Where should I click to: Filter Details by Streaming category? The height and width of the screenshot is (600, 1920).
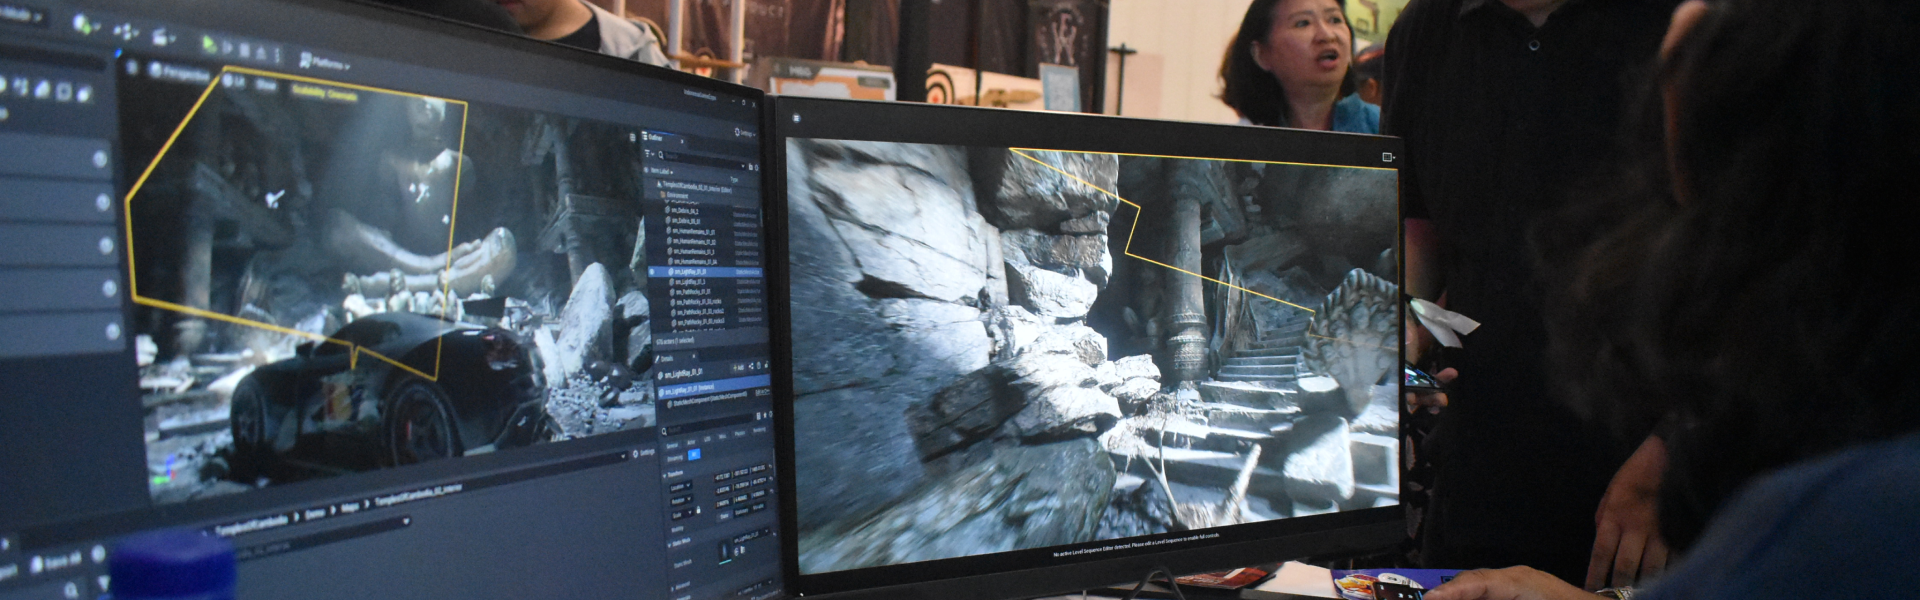675,458
